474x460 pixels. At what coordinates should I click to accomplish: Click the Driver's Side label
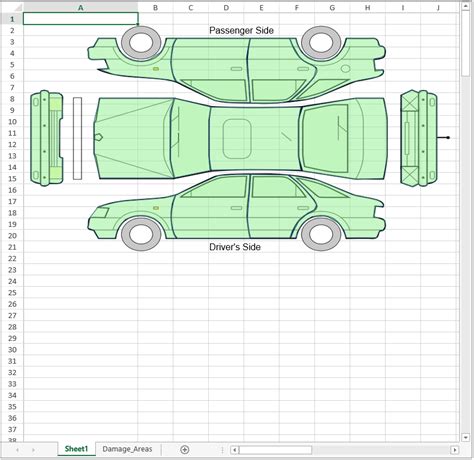235,247
